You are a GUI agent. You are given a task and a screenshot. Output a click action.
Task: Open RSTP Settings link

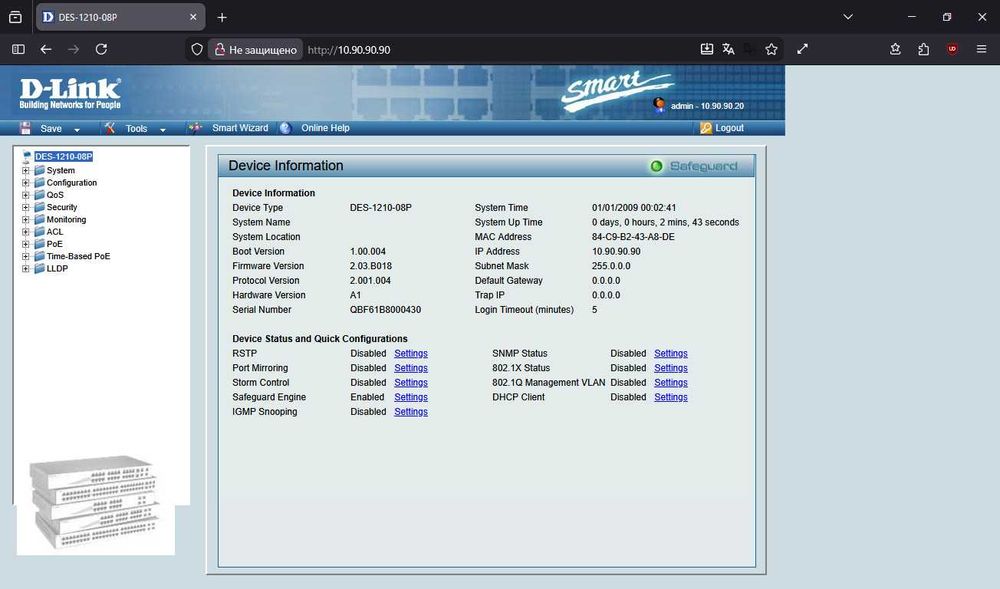(411, 353)
